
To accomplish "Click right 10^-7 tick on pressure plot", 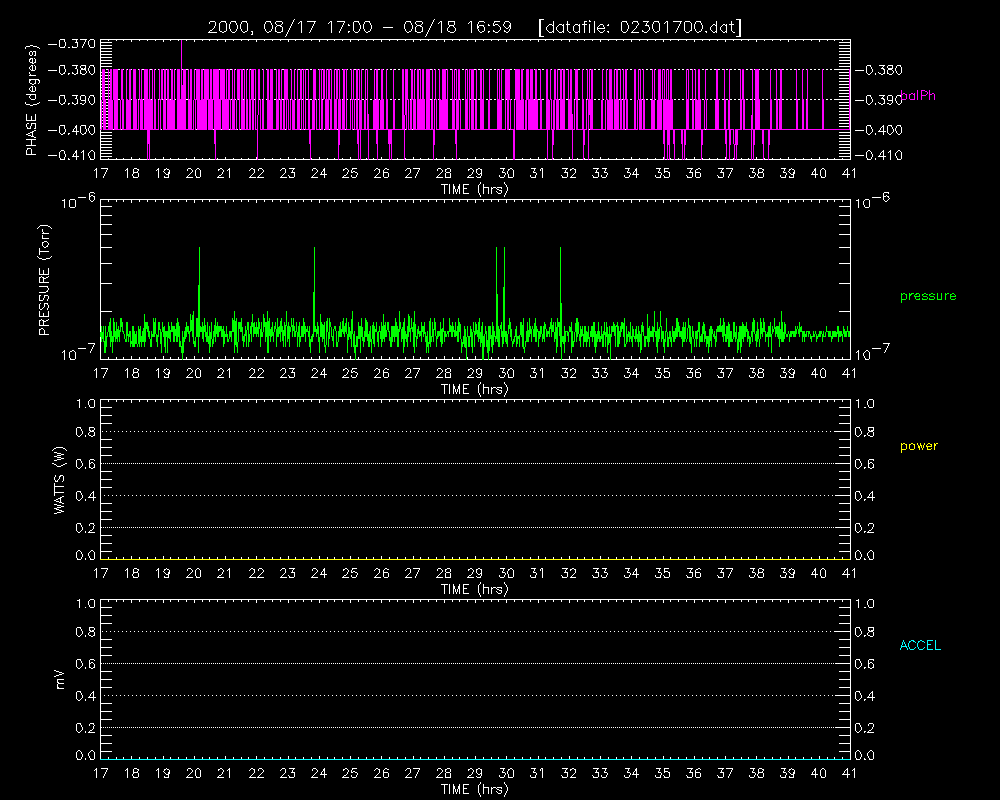I will (872, 352).
